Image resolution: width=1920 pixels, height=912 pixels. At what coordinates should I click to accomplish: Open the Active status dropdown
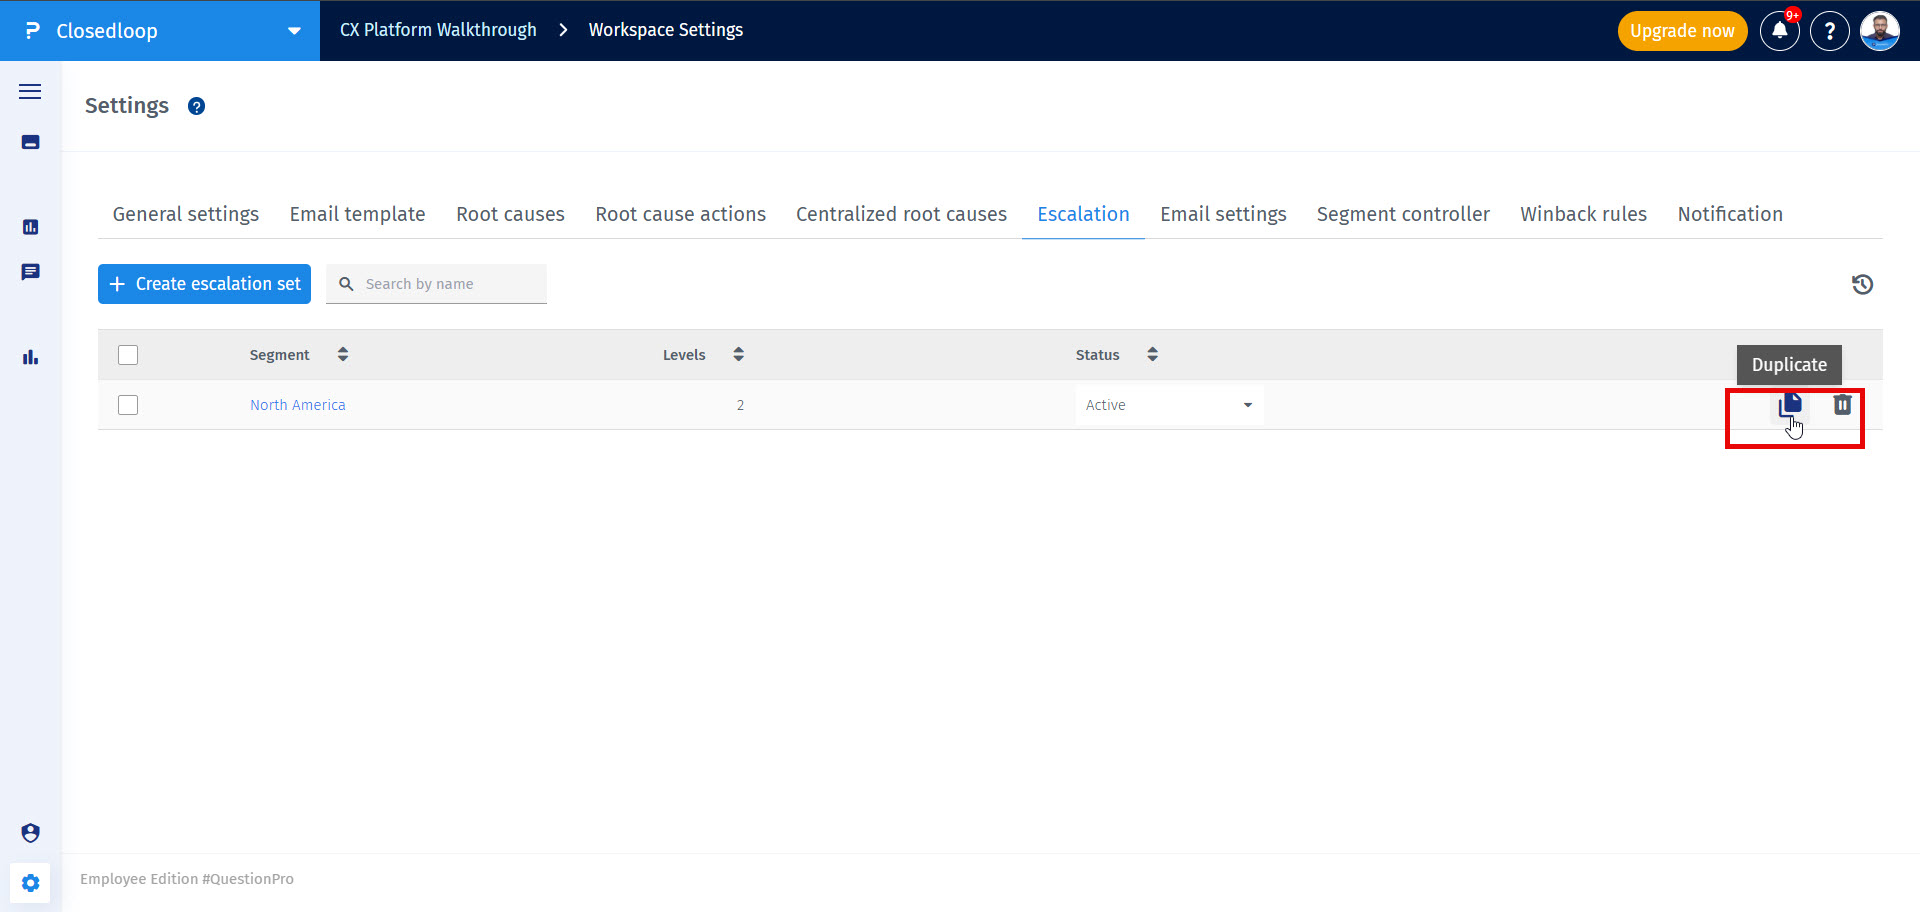[x=1168, y=405]
